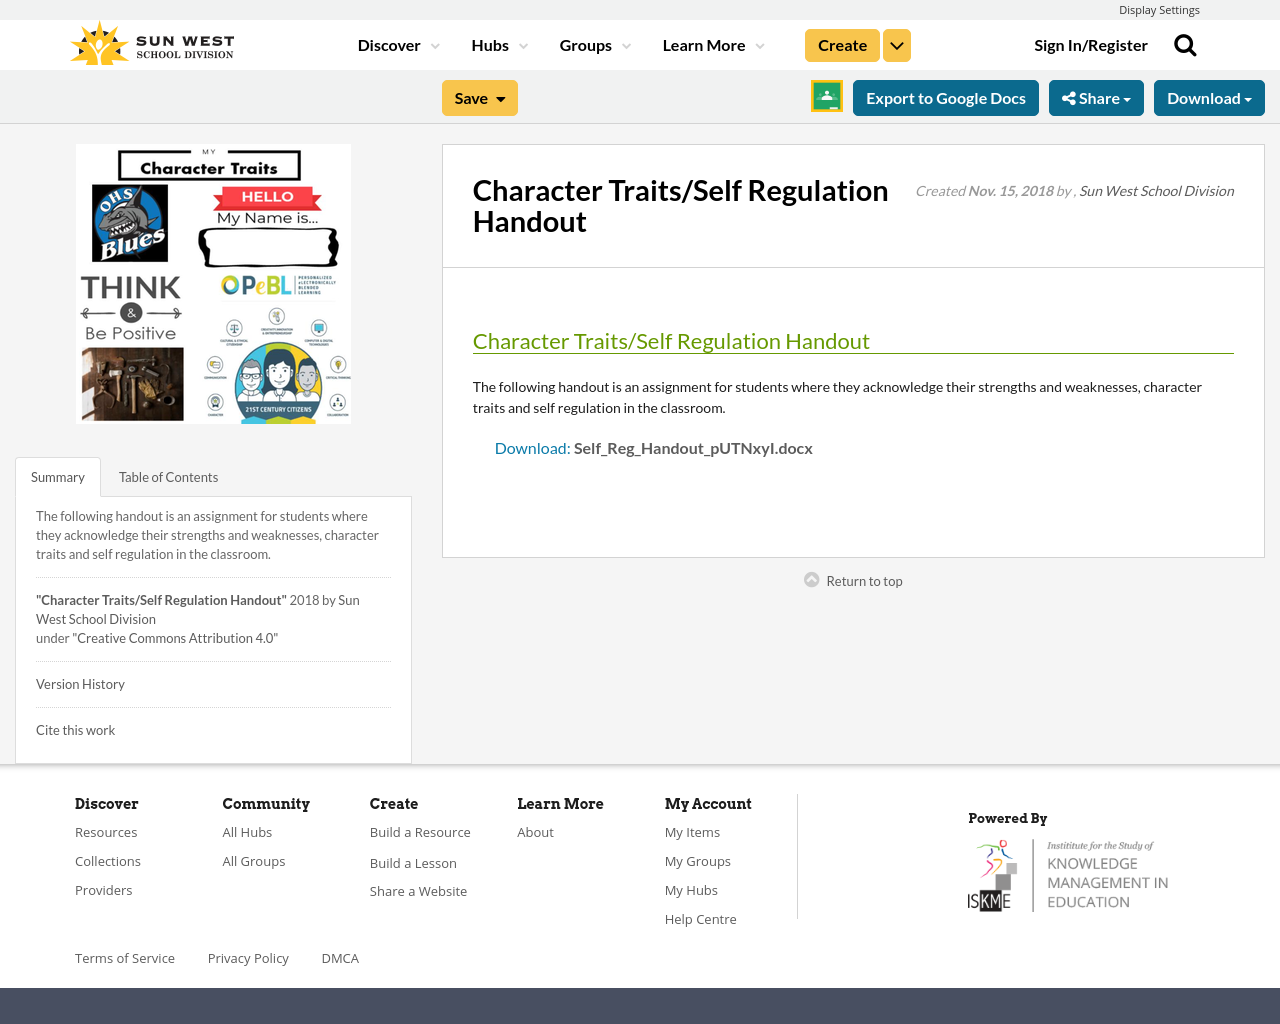The width and height of the screenshot is (1280, 1024).
Task: Click Cite this work
Action: [75, 729]
